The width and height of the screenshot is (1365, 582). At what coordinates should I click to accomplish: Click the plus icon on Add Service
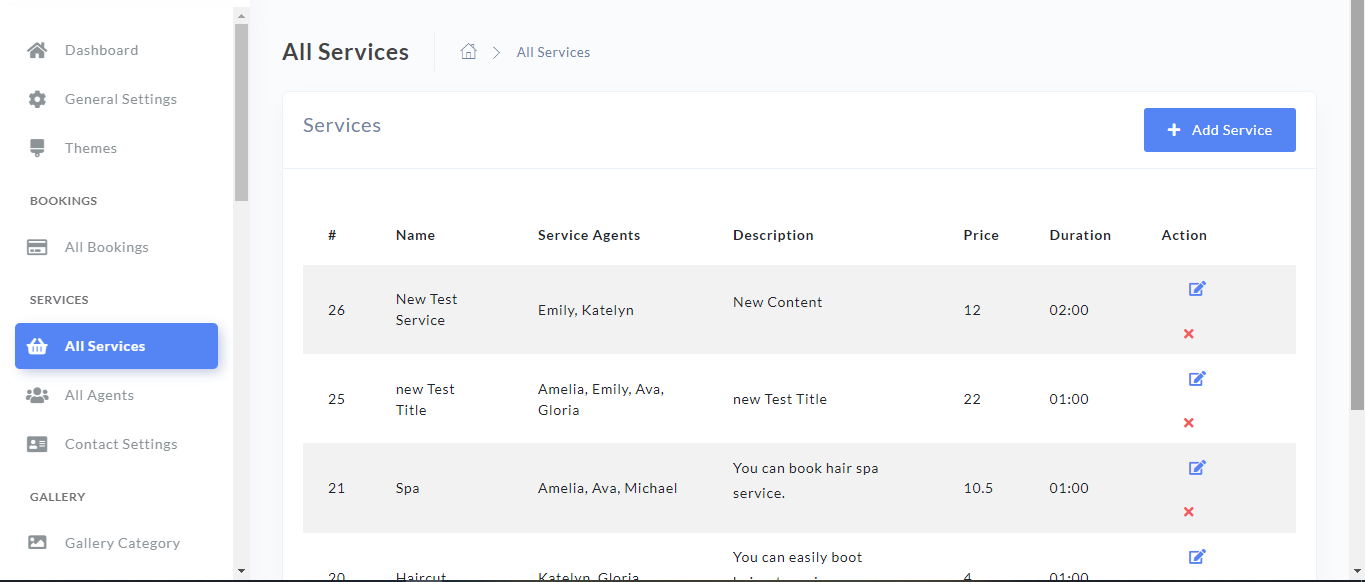[x=1173, y=129]
